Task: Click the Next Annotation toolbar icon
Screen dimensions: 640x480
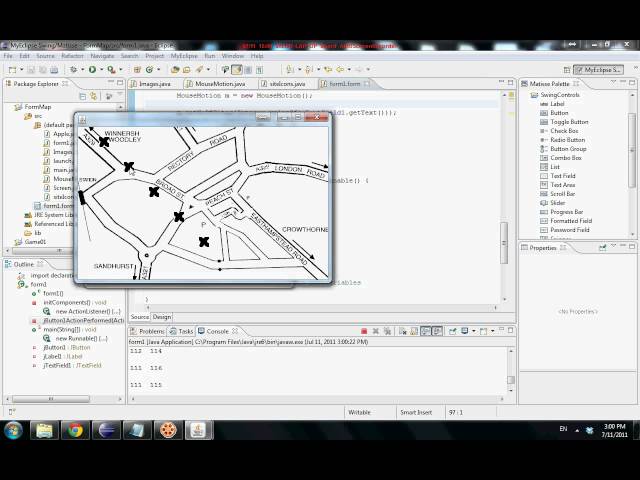Action: pos(290,70)
